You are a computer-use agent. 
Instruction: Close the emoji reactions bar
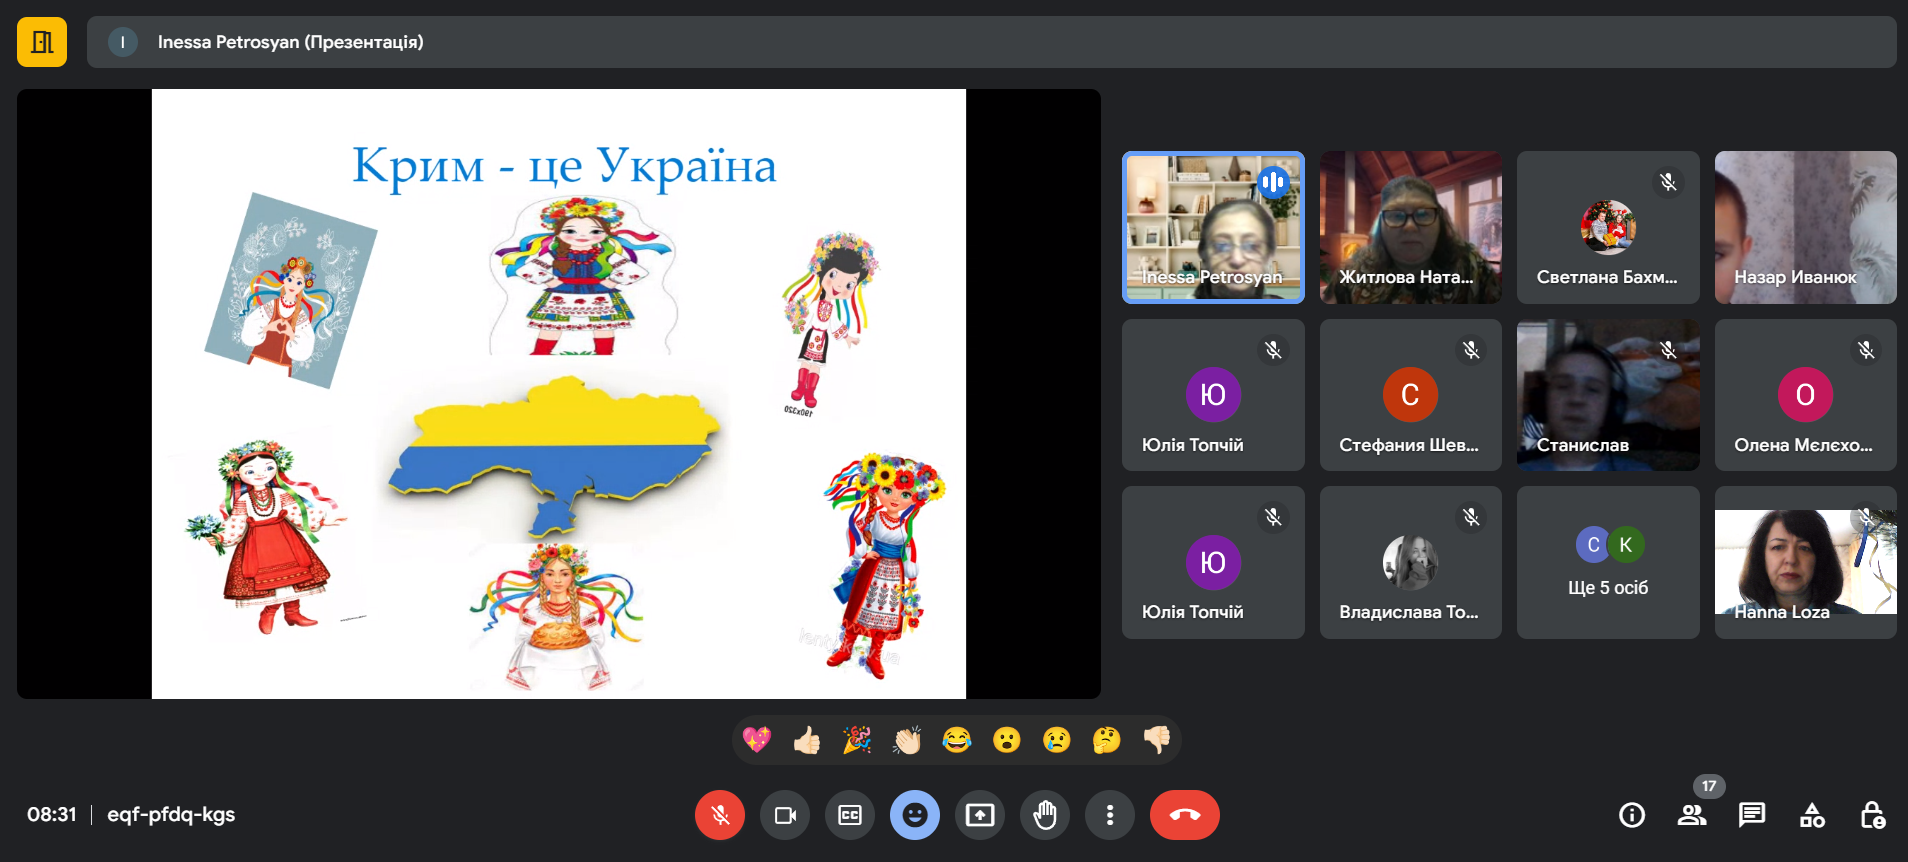[914, 815]
